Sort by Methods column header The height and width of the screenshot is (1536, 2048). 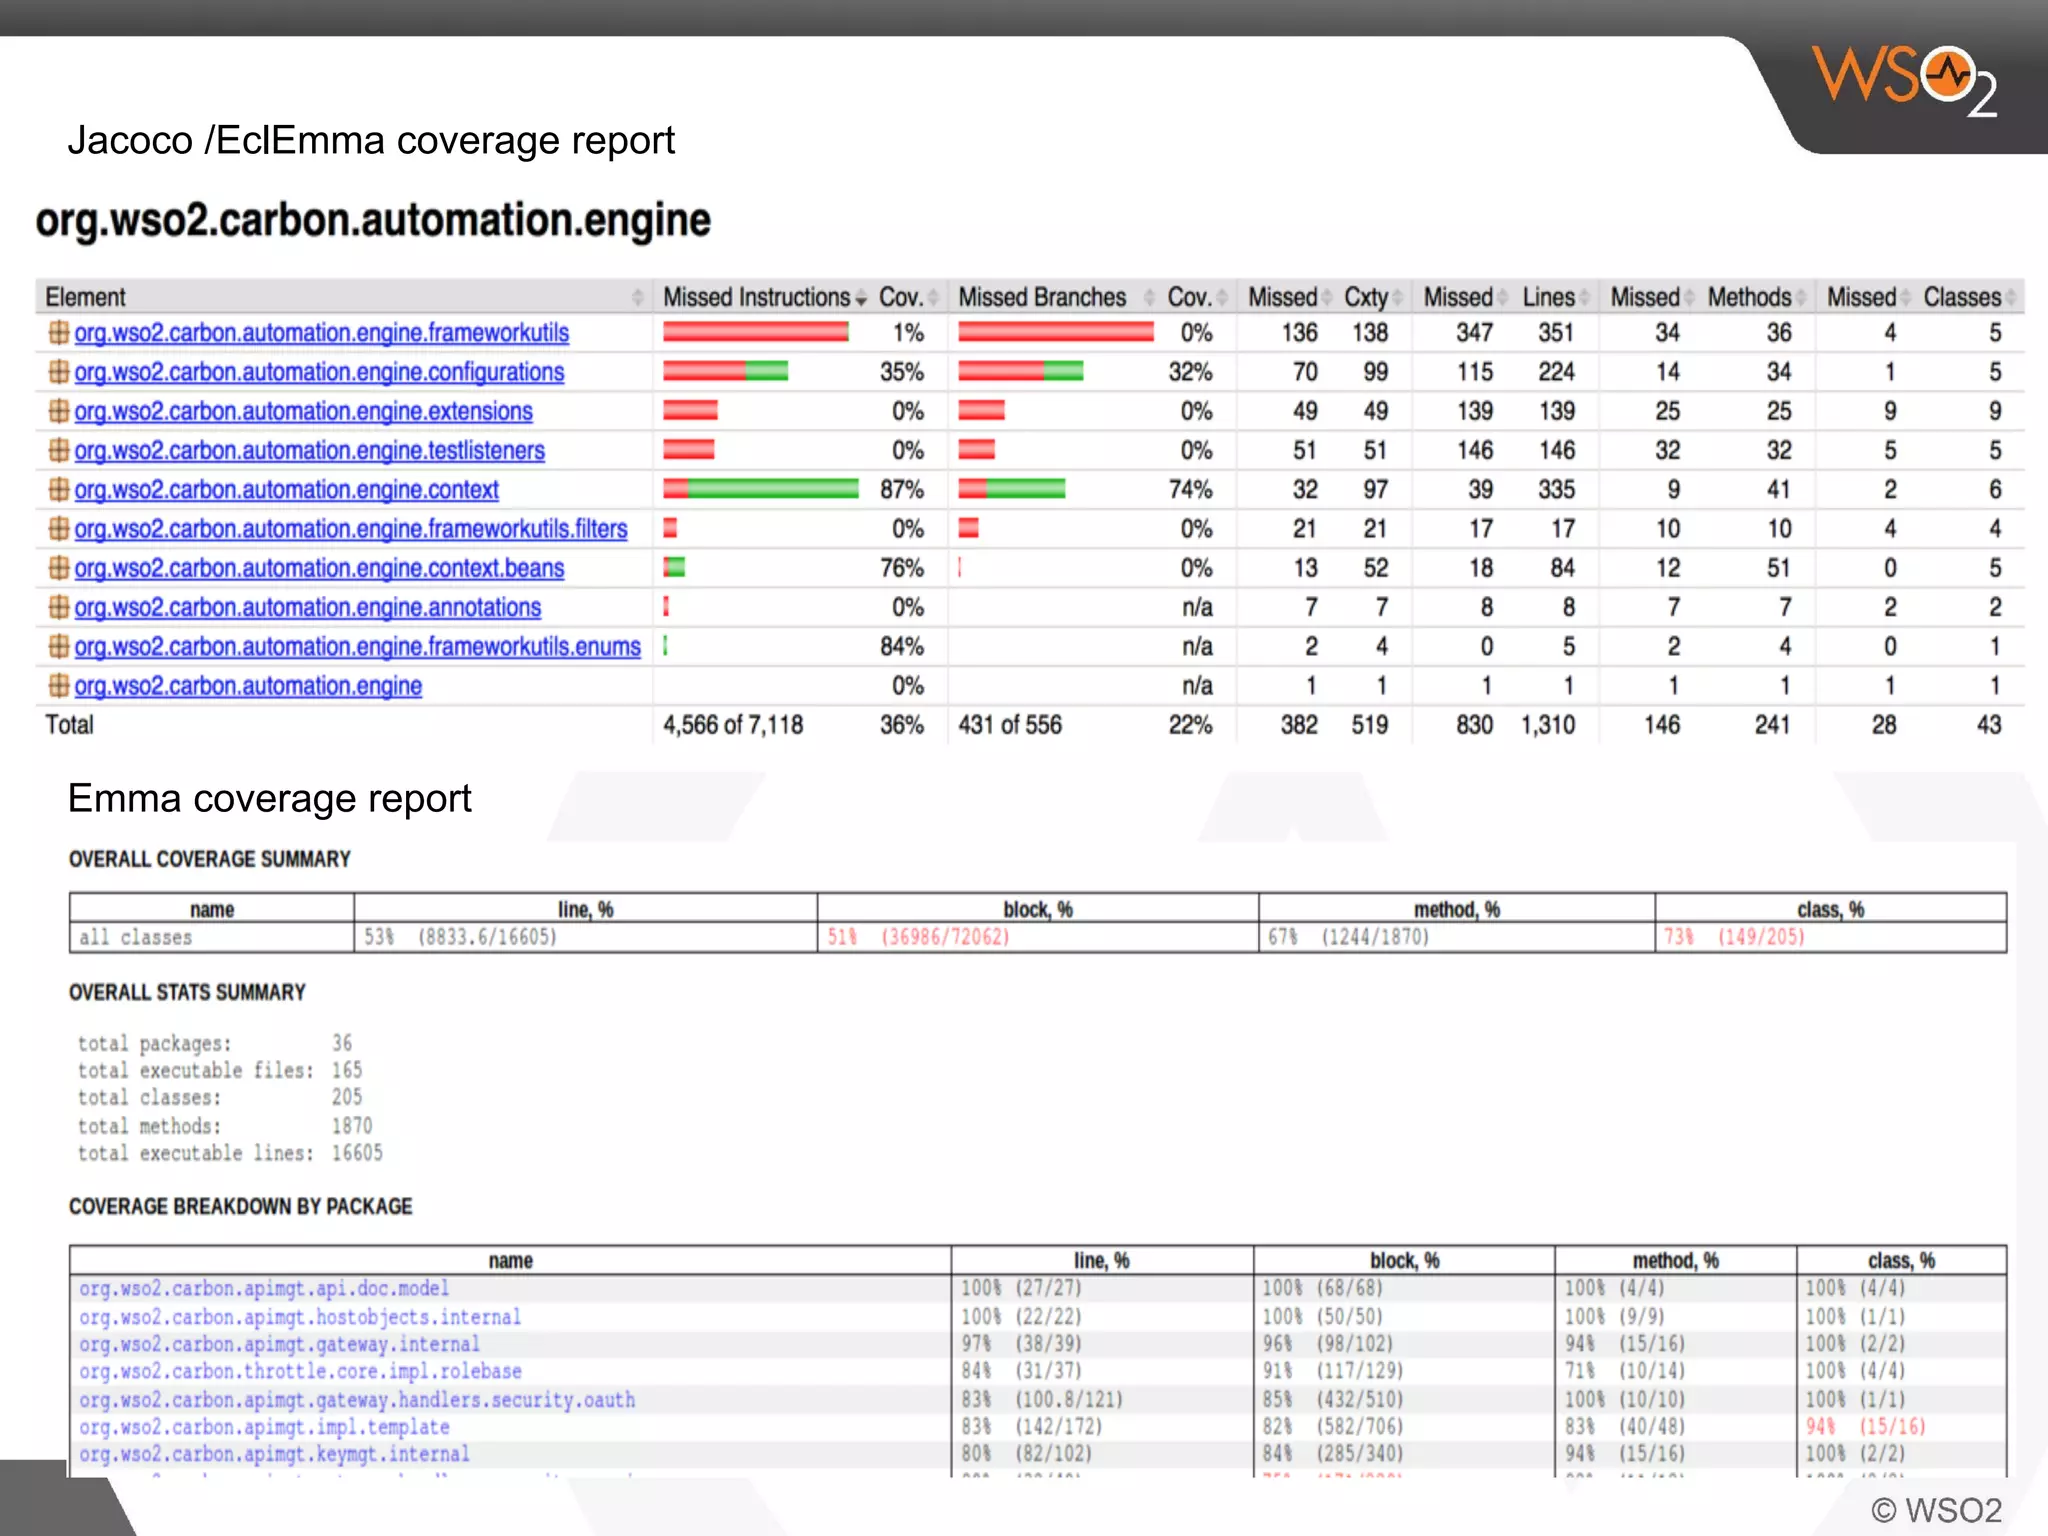(1756, 297)
